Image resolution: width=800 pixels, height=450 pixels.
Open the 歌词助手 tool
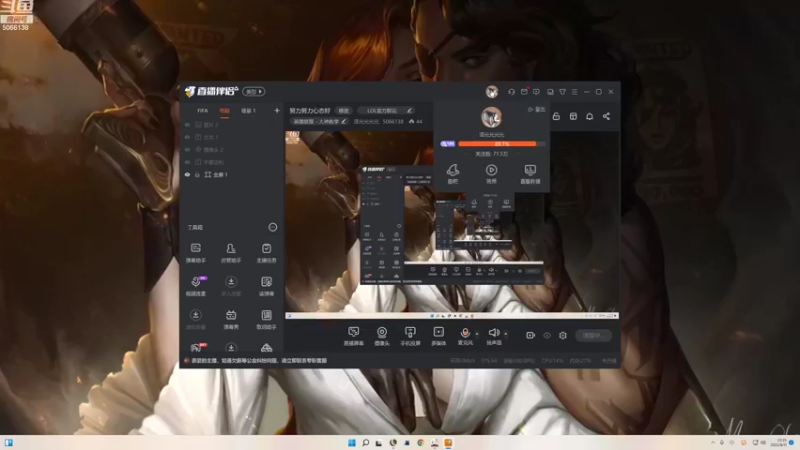pyautogui.click(x=266, y=319)
